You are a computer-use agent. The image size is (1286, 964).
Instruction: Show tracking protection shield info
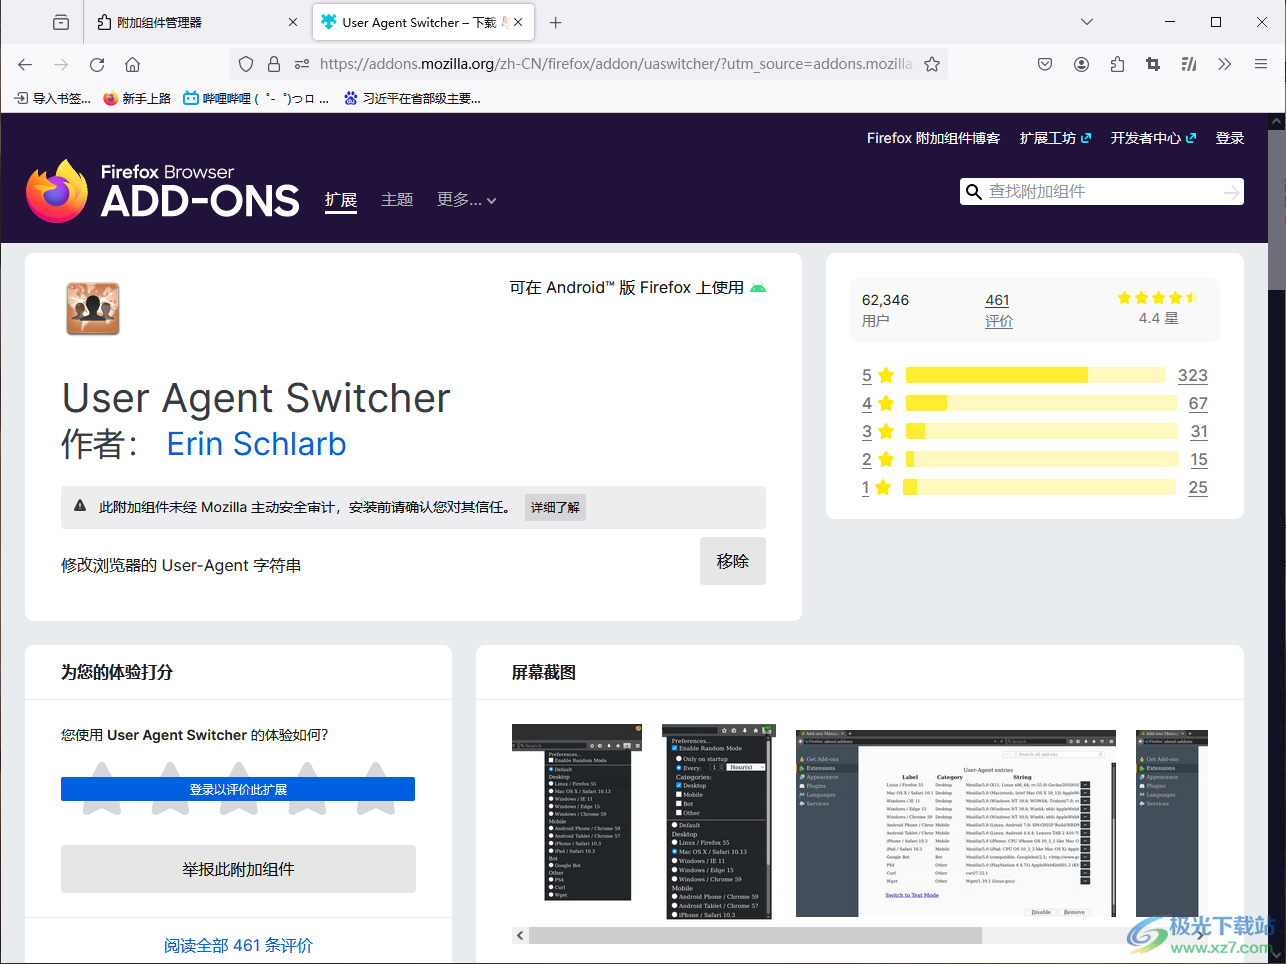pos(246,64)
